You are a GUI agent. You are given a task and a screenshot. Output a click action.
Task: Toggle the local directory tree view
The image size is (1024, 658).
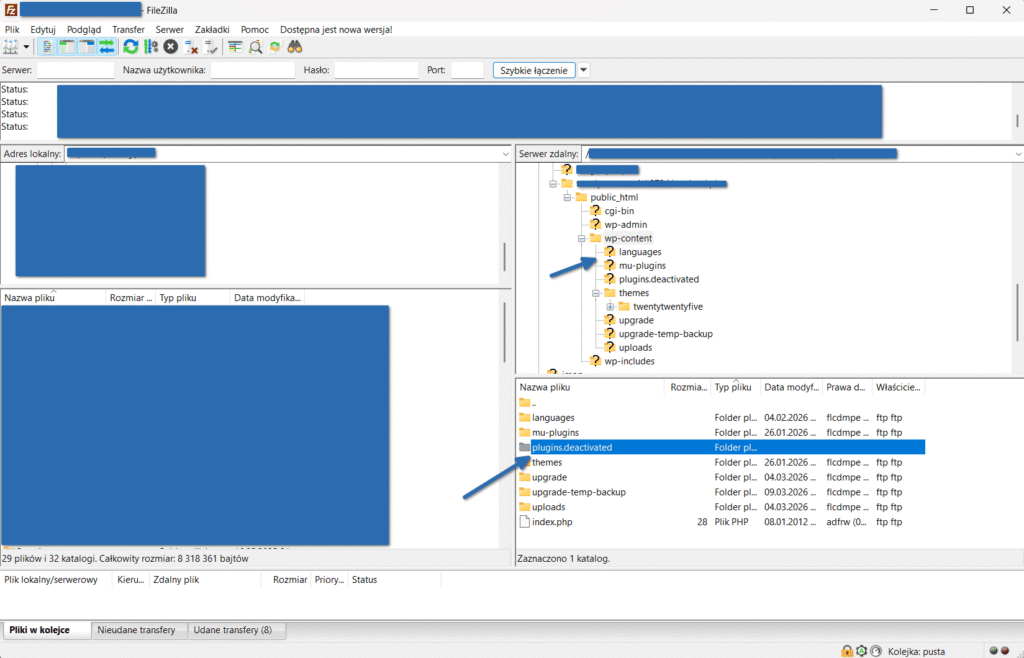click(67, 47)
